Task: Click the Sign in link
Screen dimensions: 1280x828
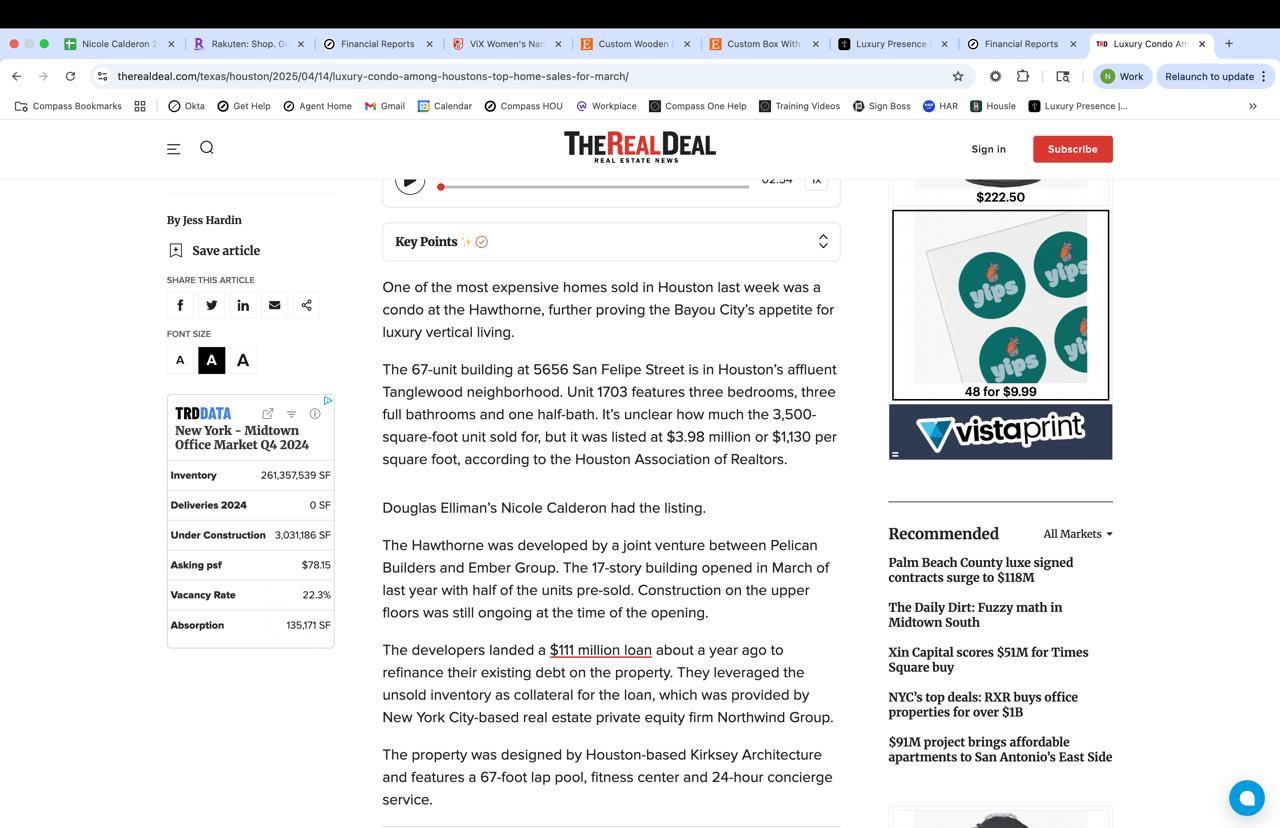Action: point(989,149)
